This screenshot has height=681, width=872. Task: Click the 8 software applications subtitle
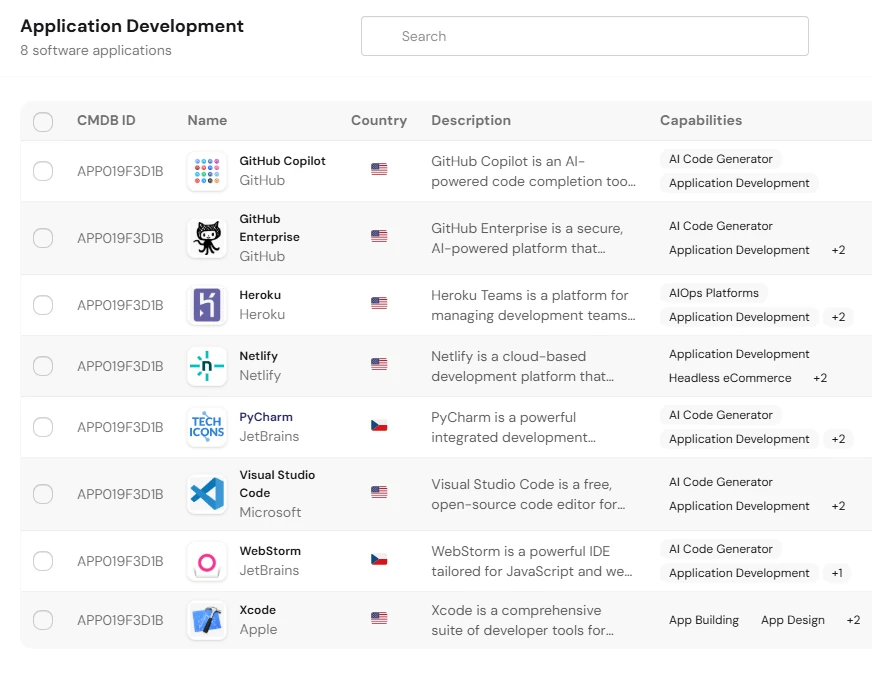(x=96, y=51)
